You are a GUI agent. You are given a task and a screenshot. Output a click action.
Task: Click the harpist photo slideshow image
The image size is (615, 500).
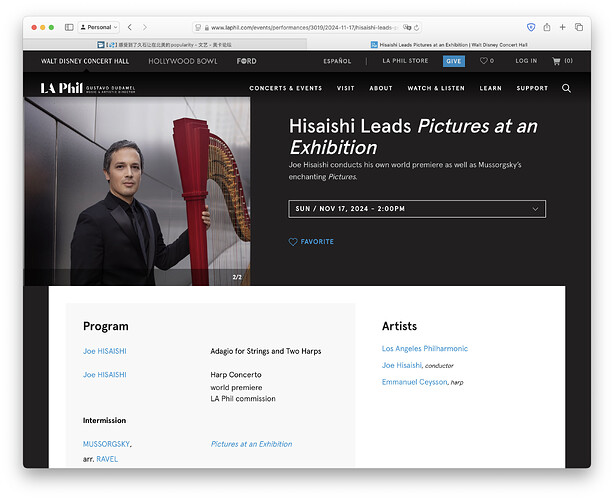[x=137, y=191]
